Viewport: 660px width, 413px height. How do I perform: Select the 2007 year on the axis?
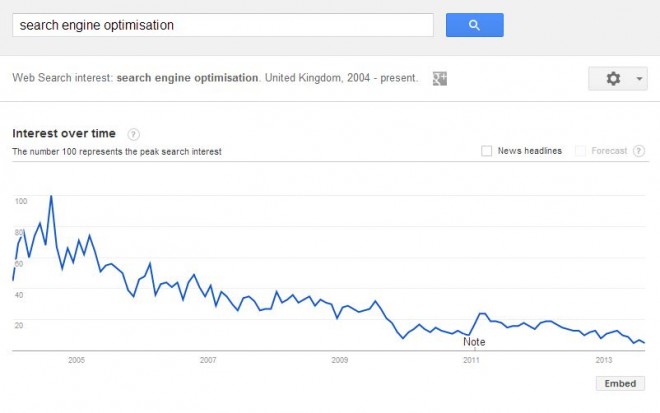click(208, 359)
